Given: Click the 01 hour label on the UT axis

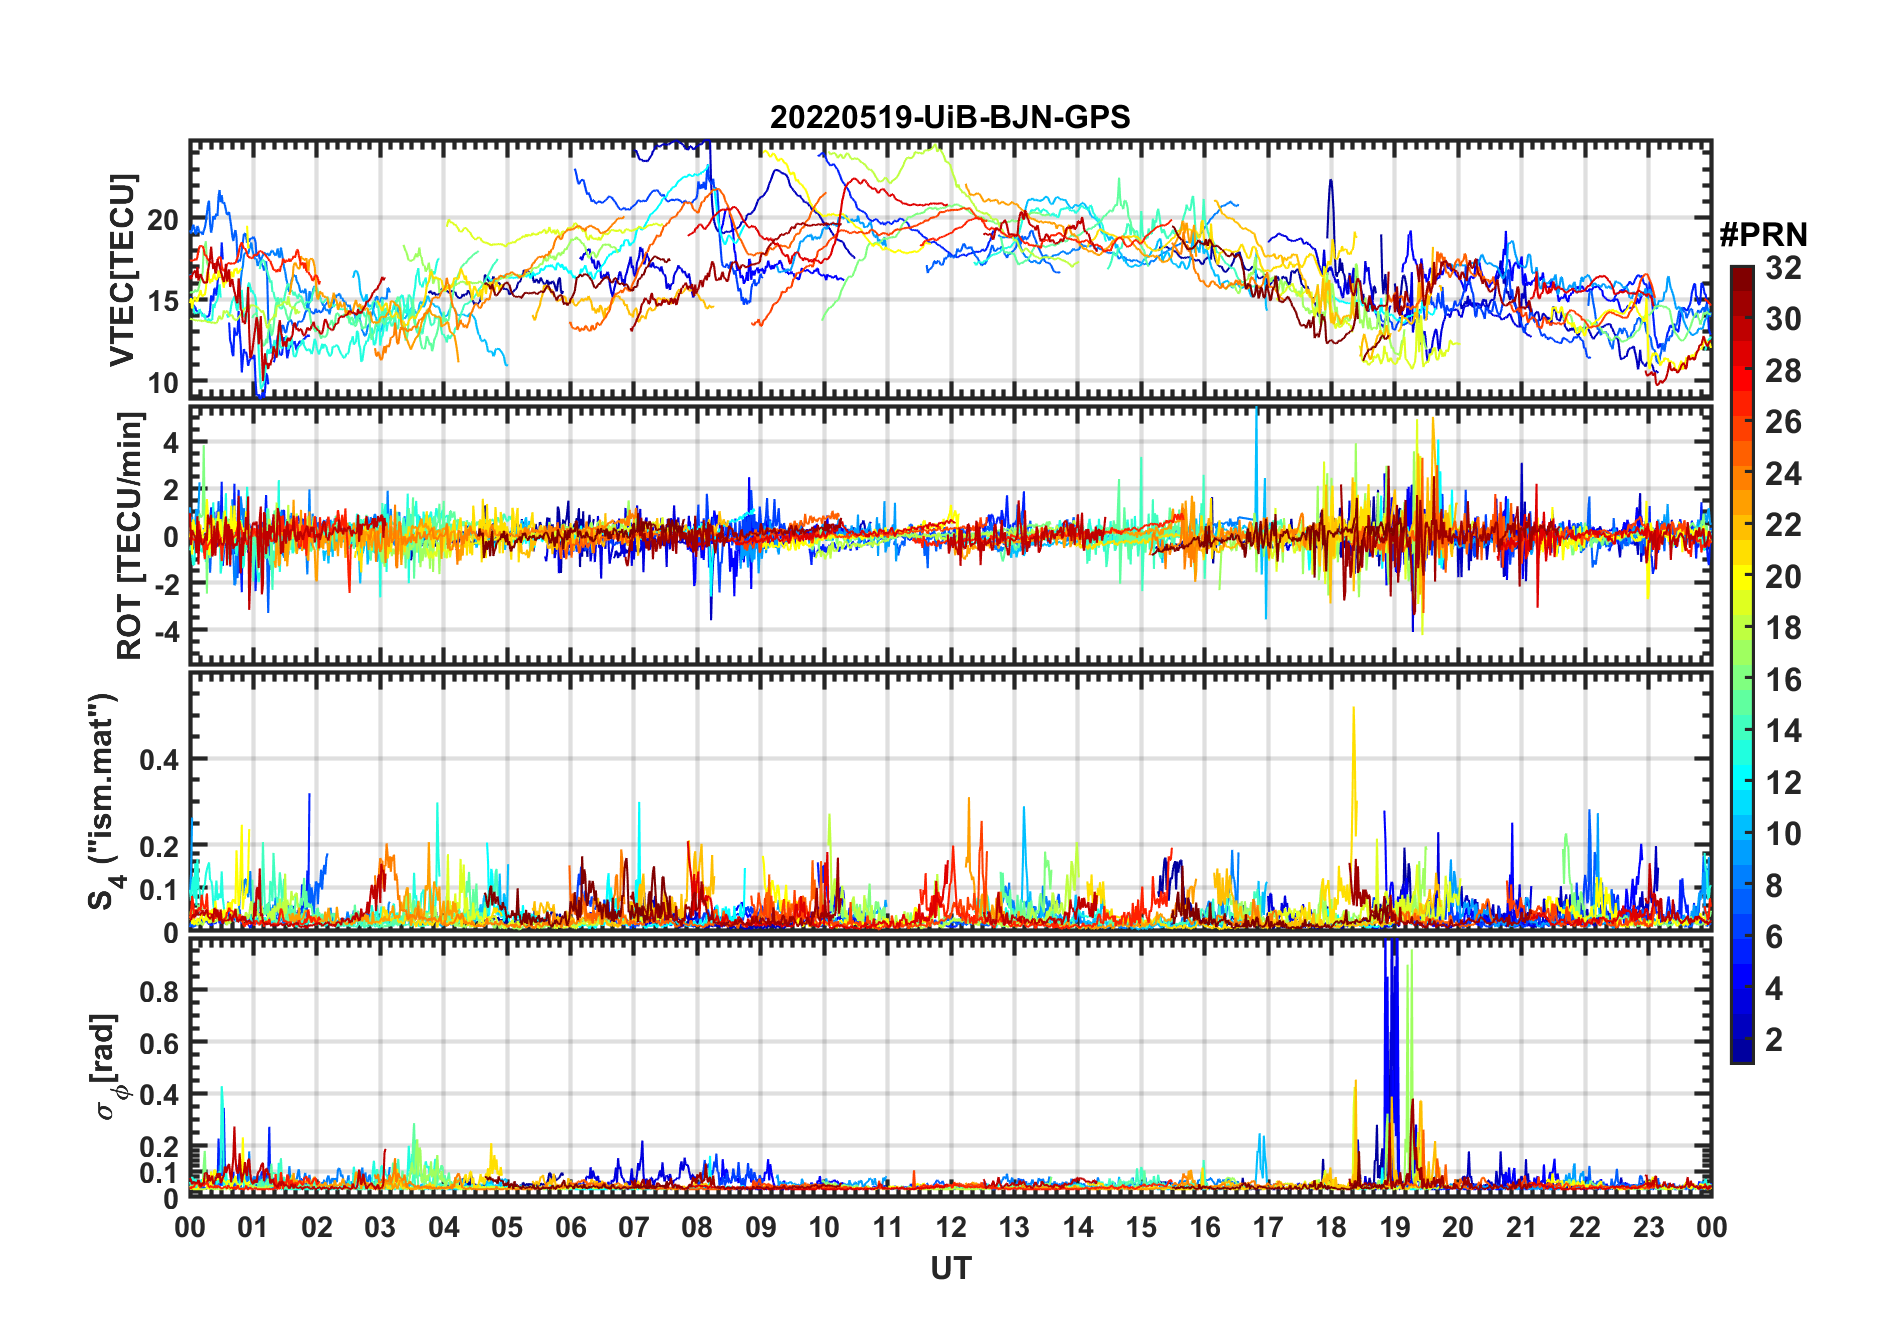Looking at the screenshot, I should (x=253, y=1227).
